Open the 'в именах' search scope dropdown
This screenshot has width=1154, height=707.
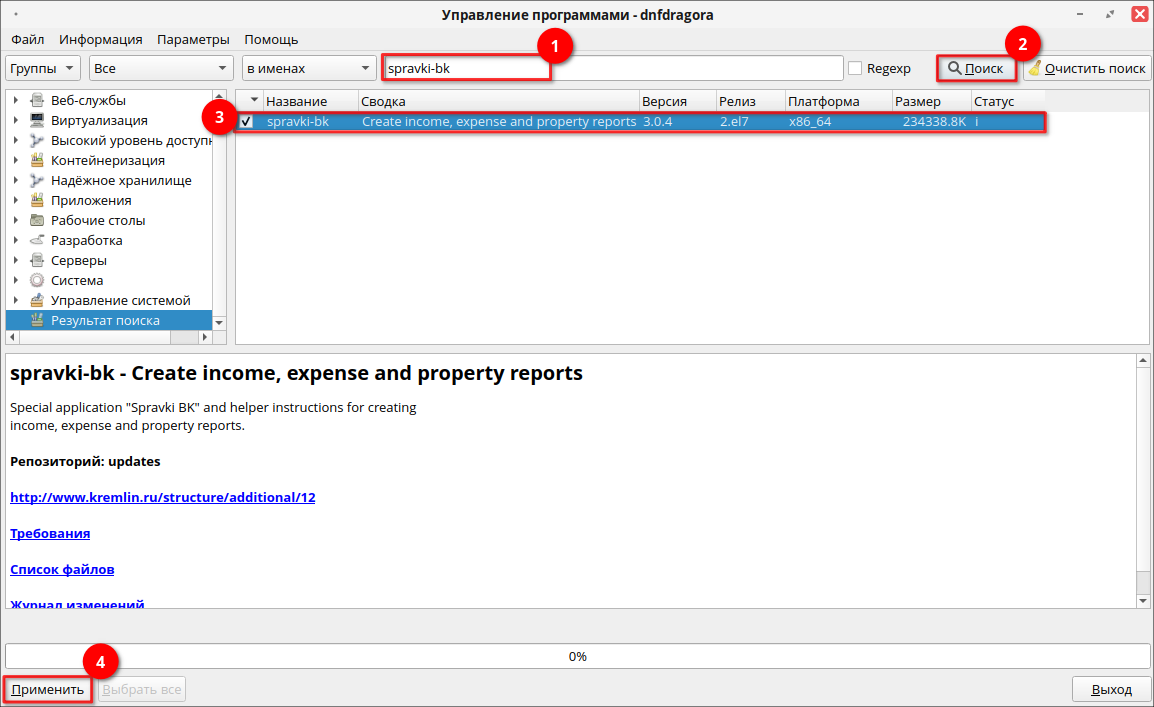[x=308, y=68]
